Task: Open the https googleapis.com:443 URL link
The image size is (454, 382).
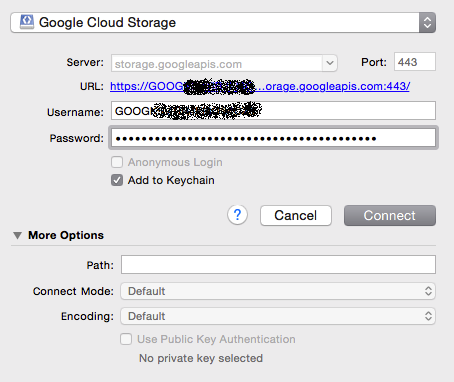Action: 260,86
